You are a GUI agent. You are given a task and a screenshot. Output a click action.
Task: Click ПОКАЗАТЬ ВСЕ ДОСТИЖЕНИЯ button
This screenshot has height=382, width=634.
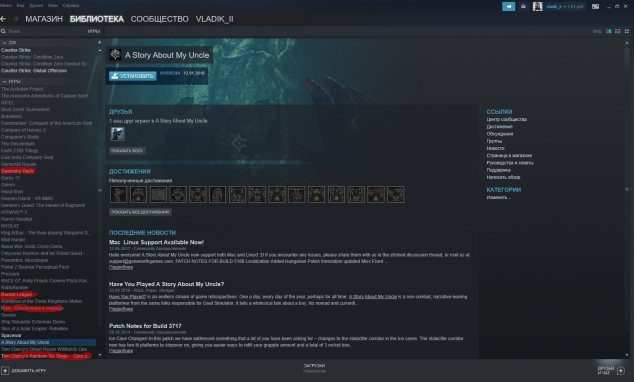[x=140, y=212]
